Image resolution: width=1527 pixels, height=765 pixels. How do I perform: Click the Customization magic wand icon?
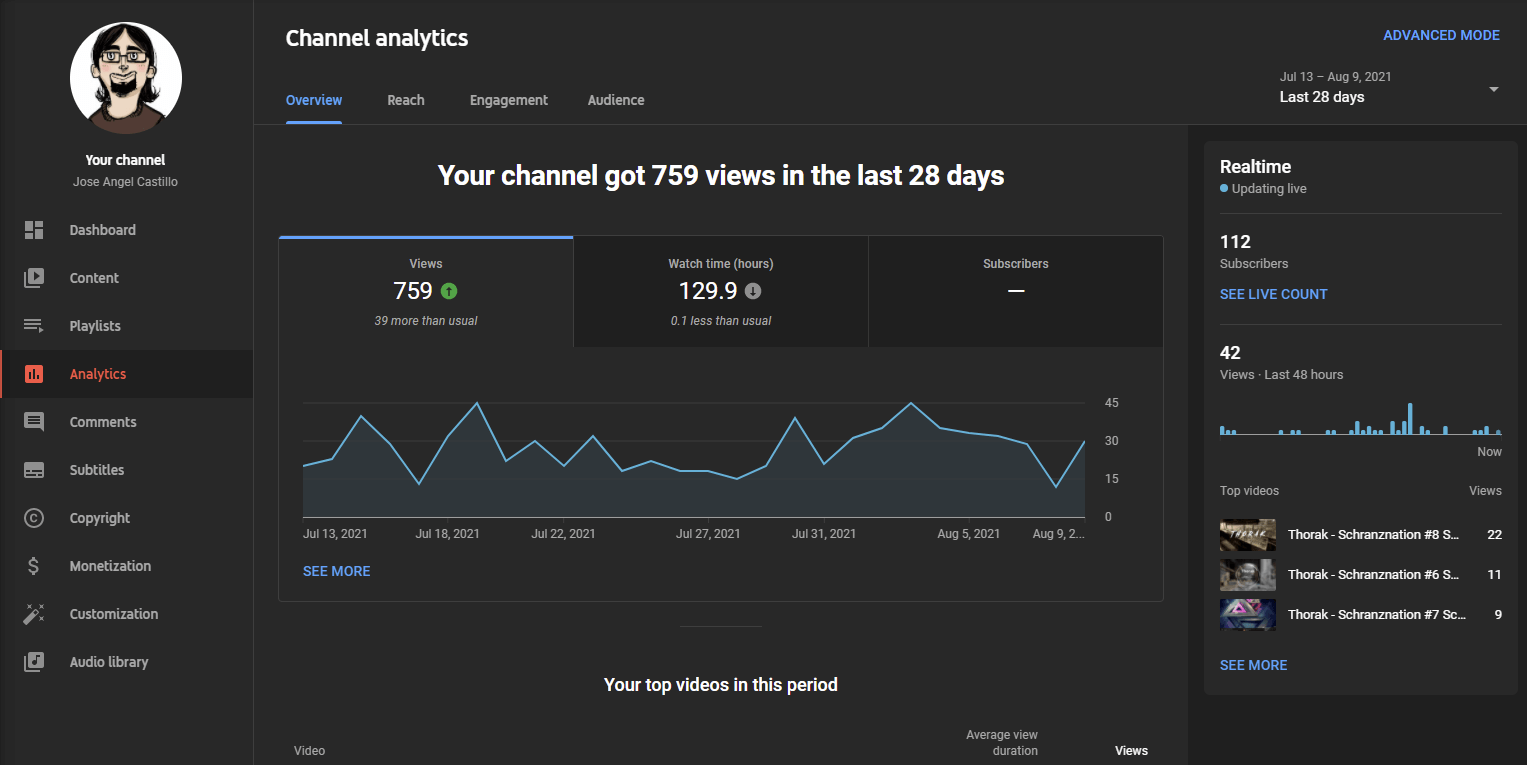tap(34, 614)
